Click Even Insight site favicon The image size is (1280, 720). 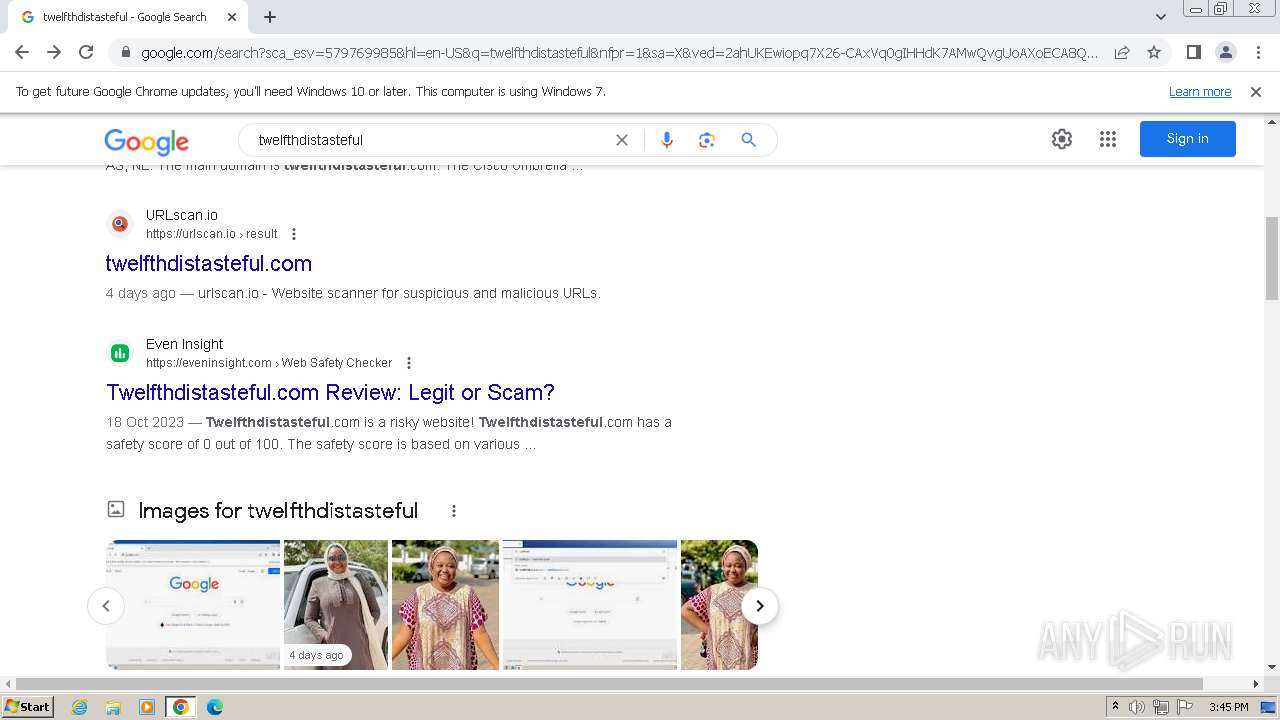(120, 353)
